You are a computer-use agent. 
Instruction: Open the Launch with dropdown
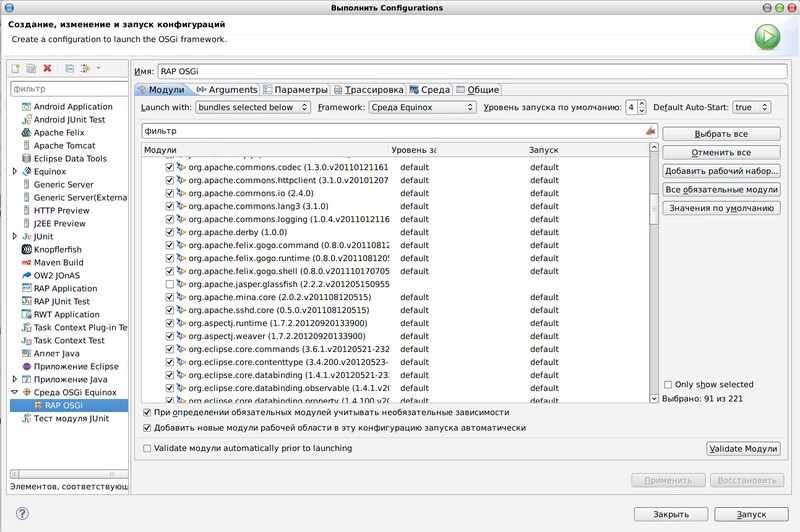tap(253, 107)
